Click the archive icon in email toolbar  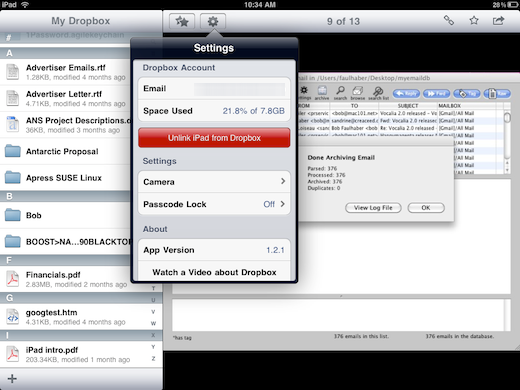tap(322, 93)
